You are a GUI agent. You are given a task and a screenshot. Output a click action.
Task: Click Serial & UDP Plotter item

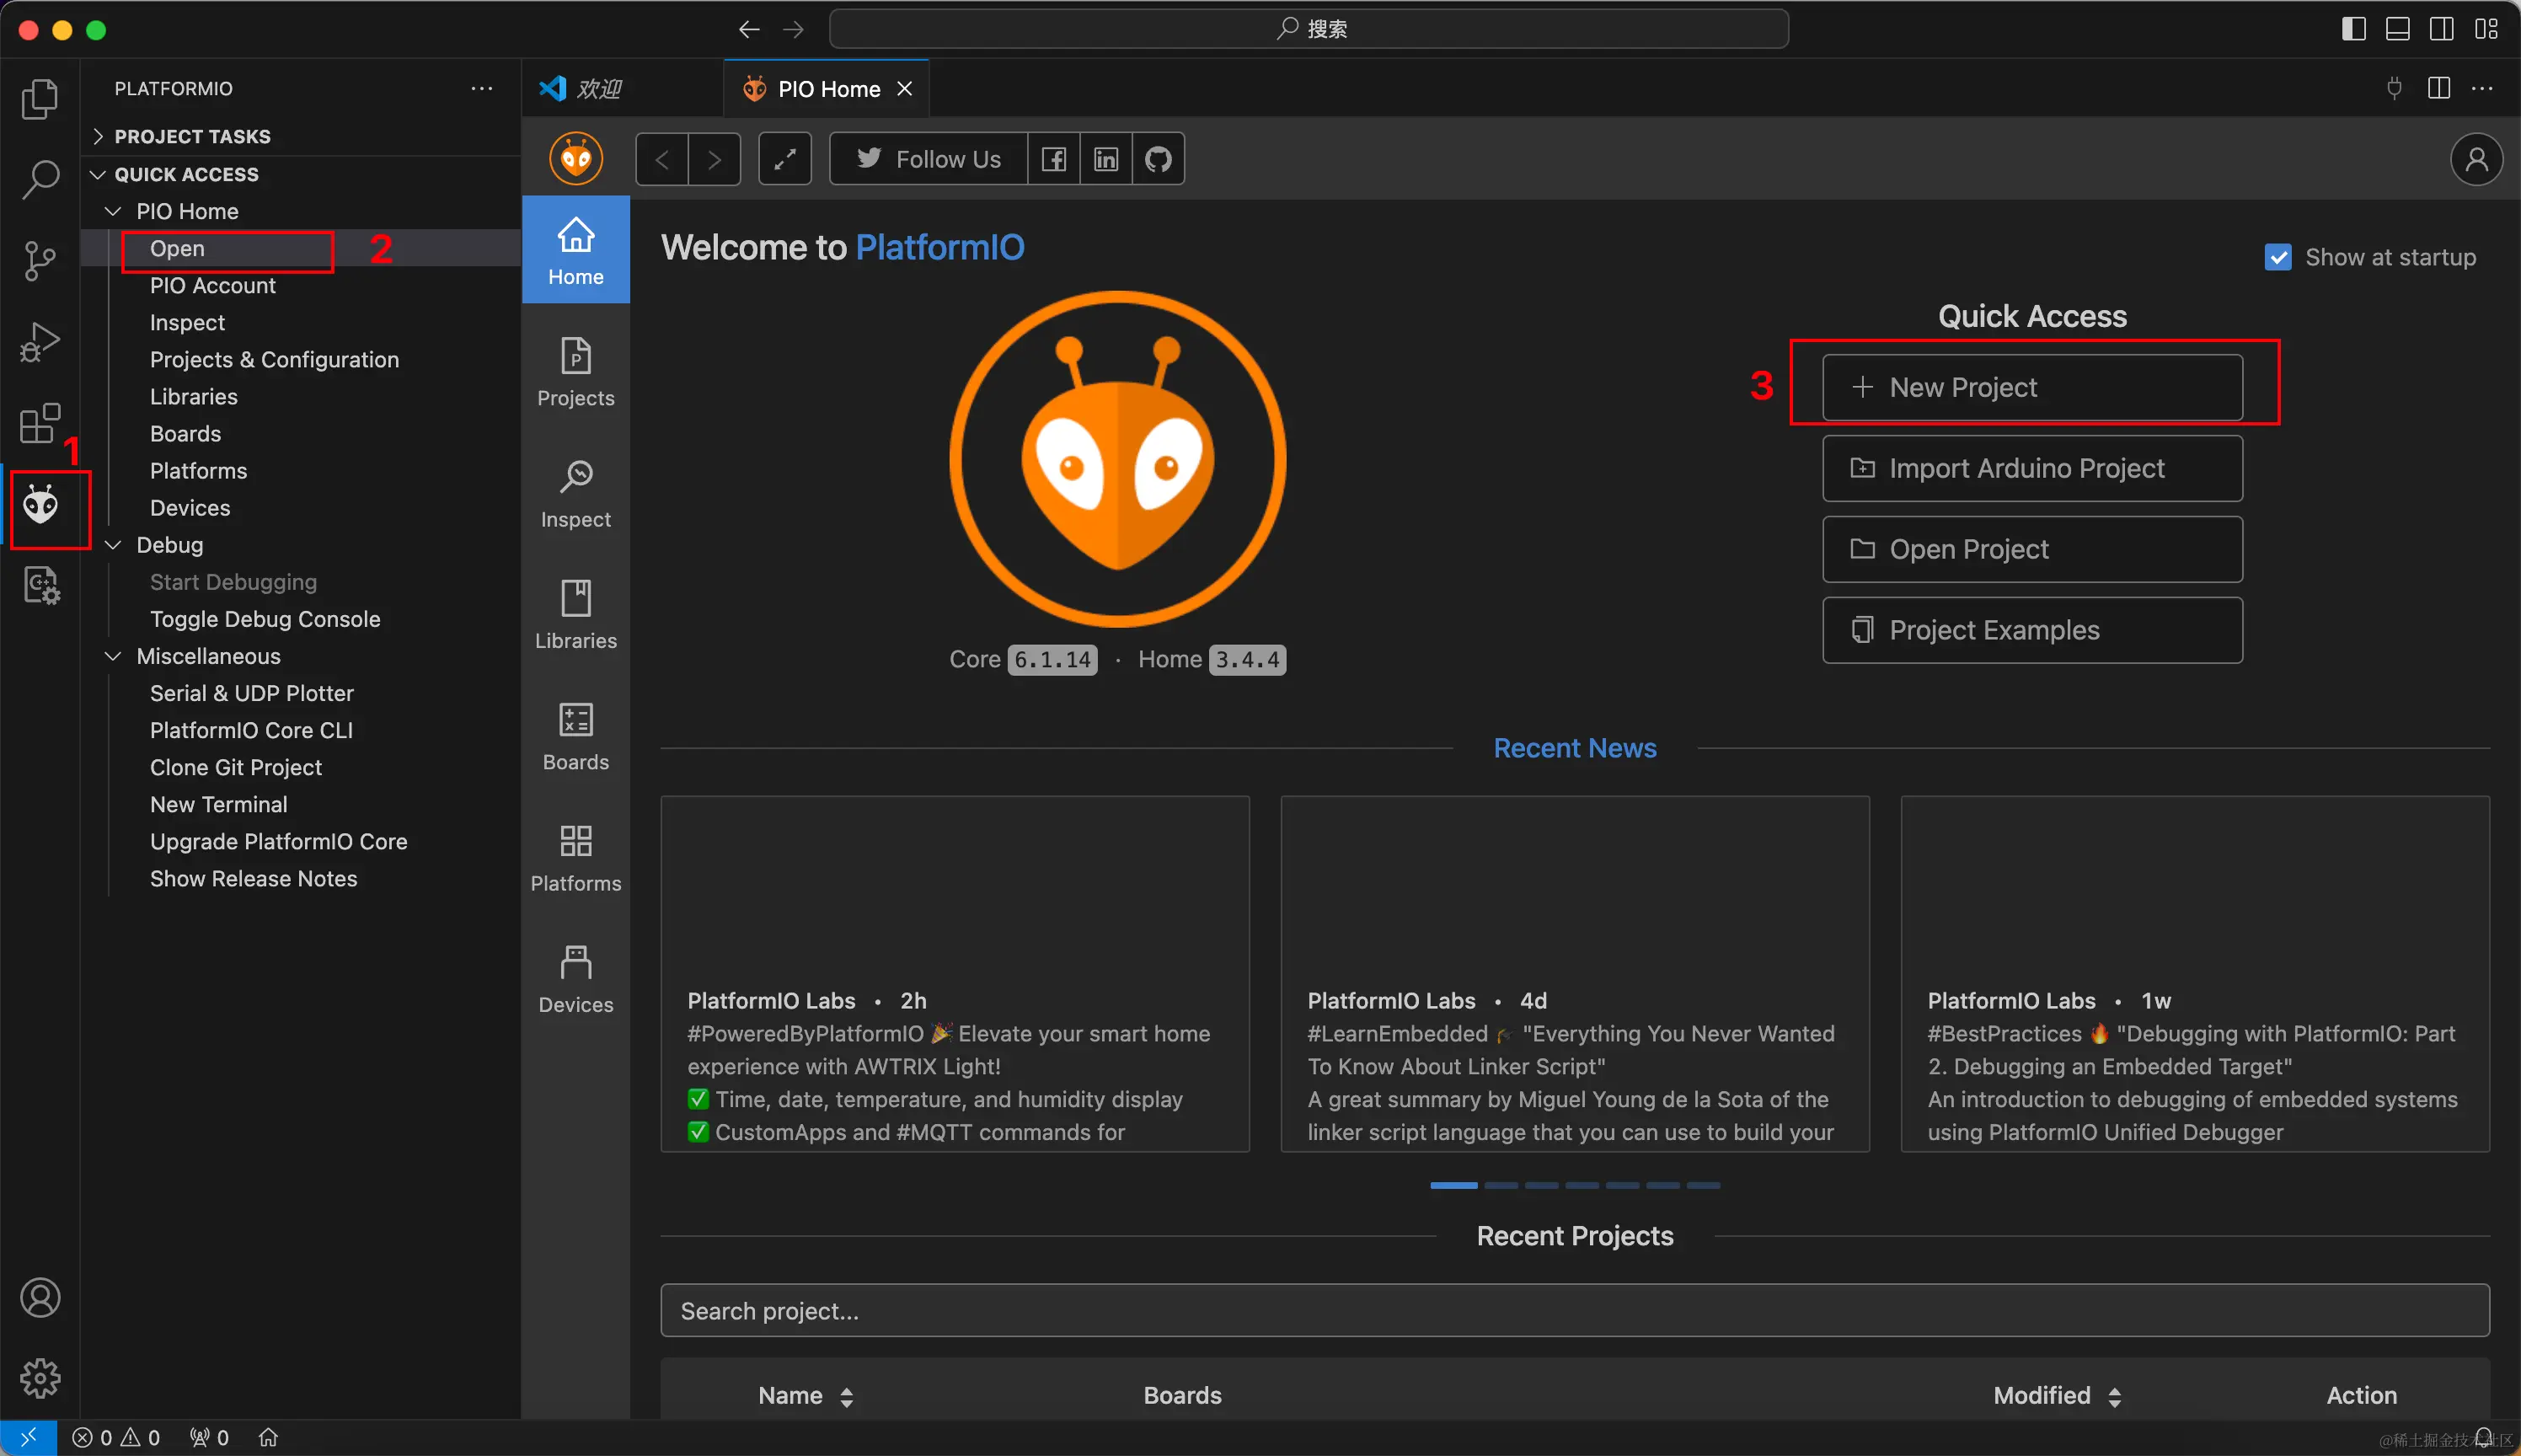click(252, 693)
